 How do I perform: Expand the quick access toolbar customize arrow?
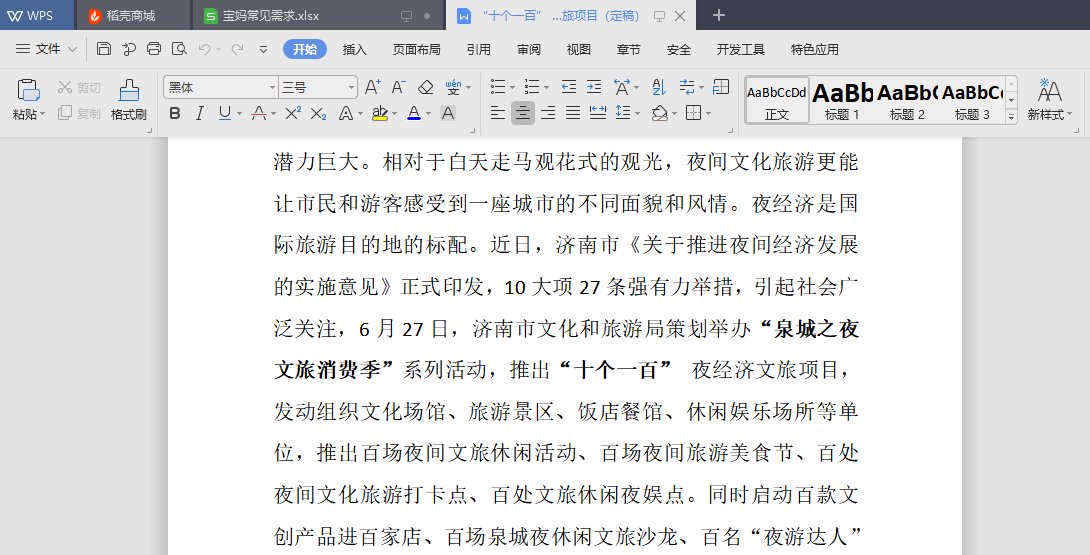click(263, 49)
